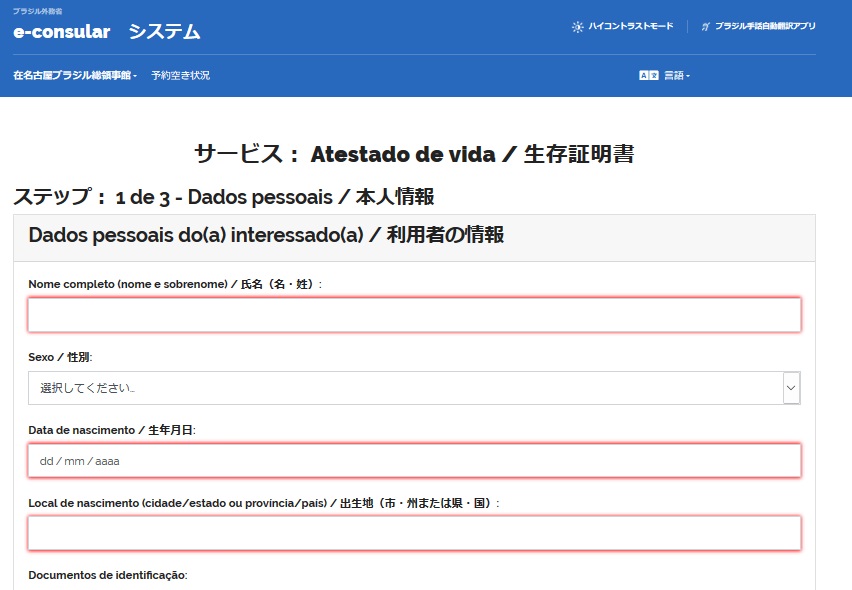
Task: Click the Atestado de vida service heading
Action: click(414, 154)
